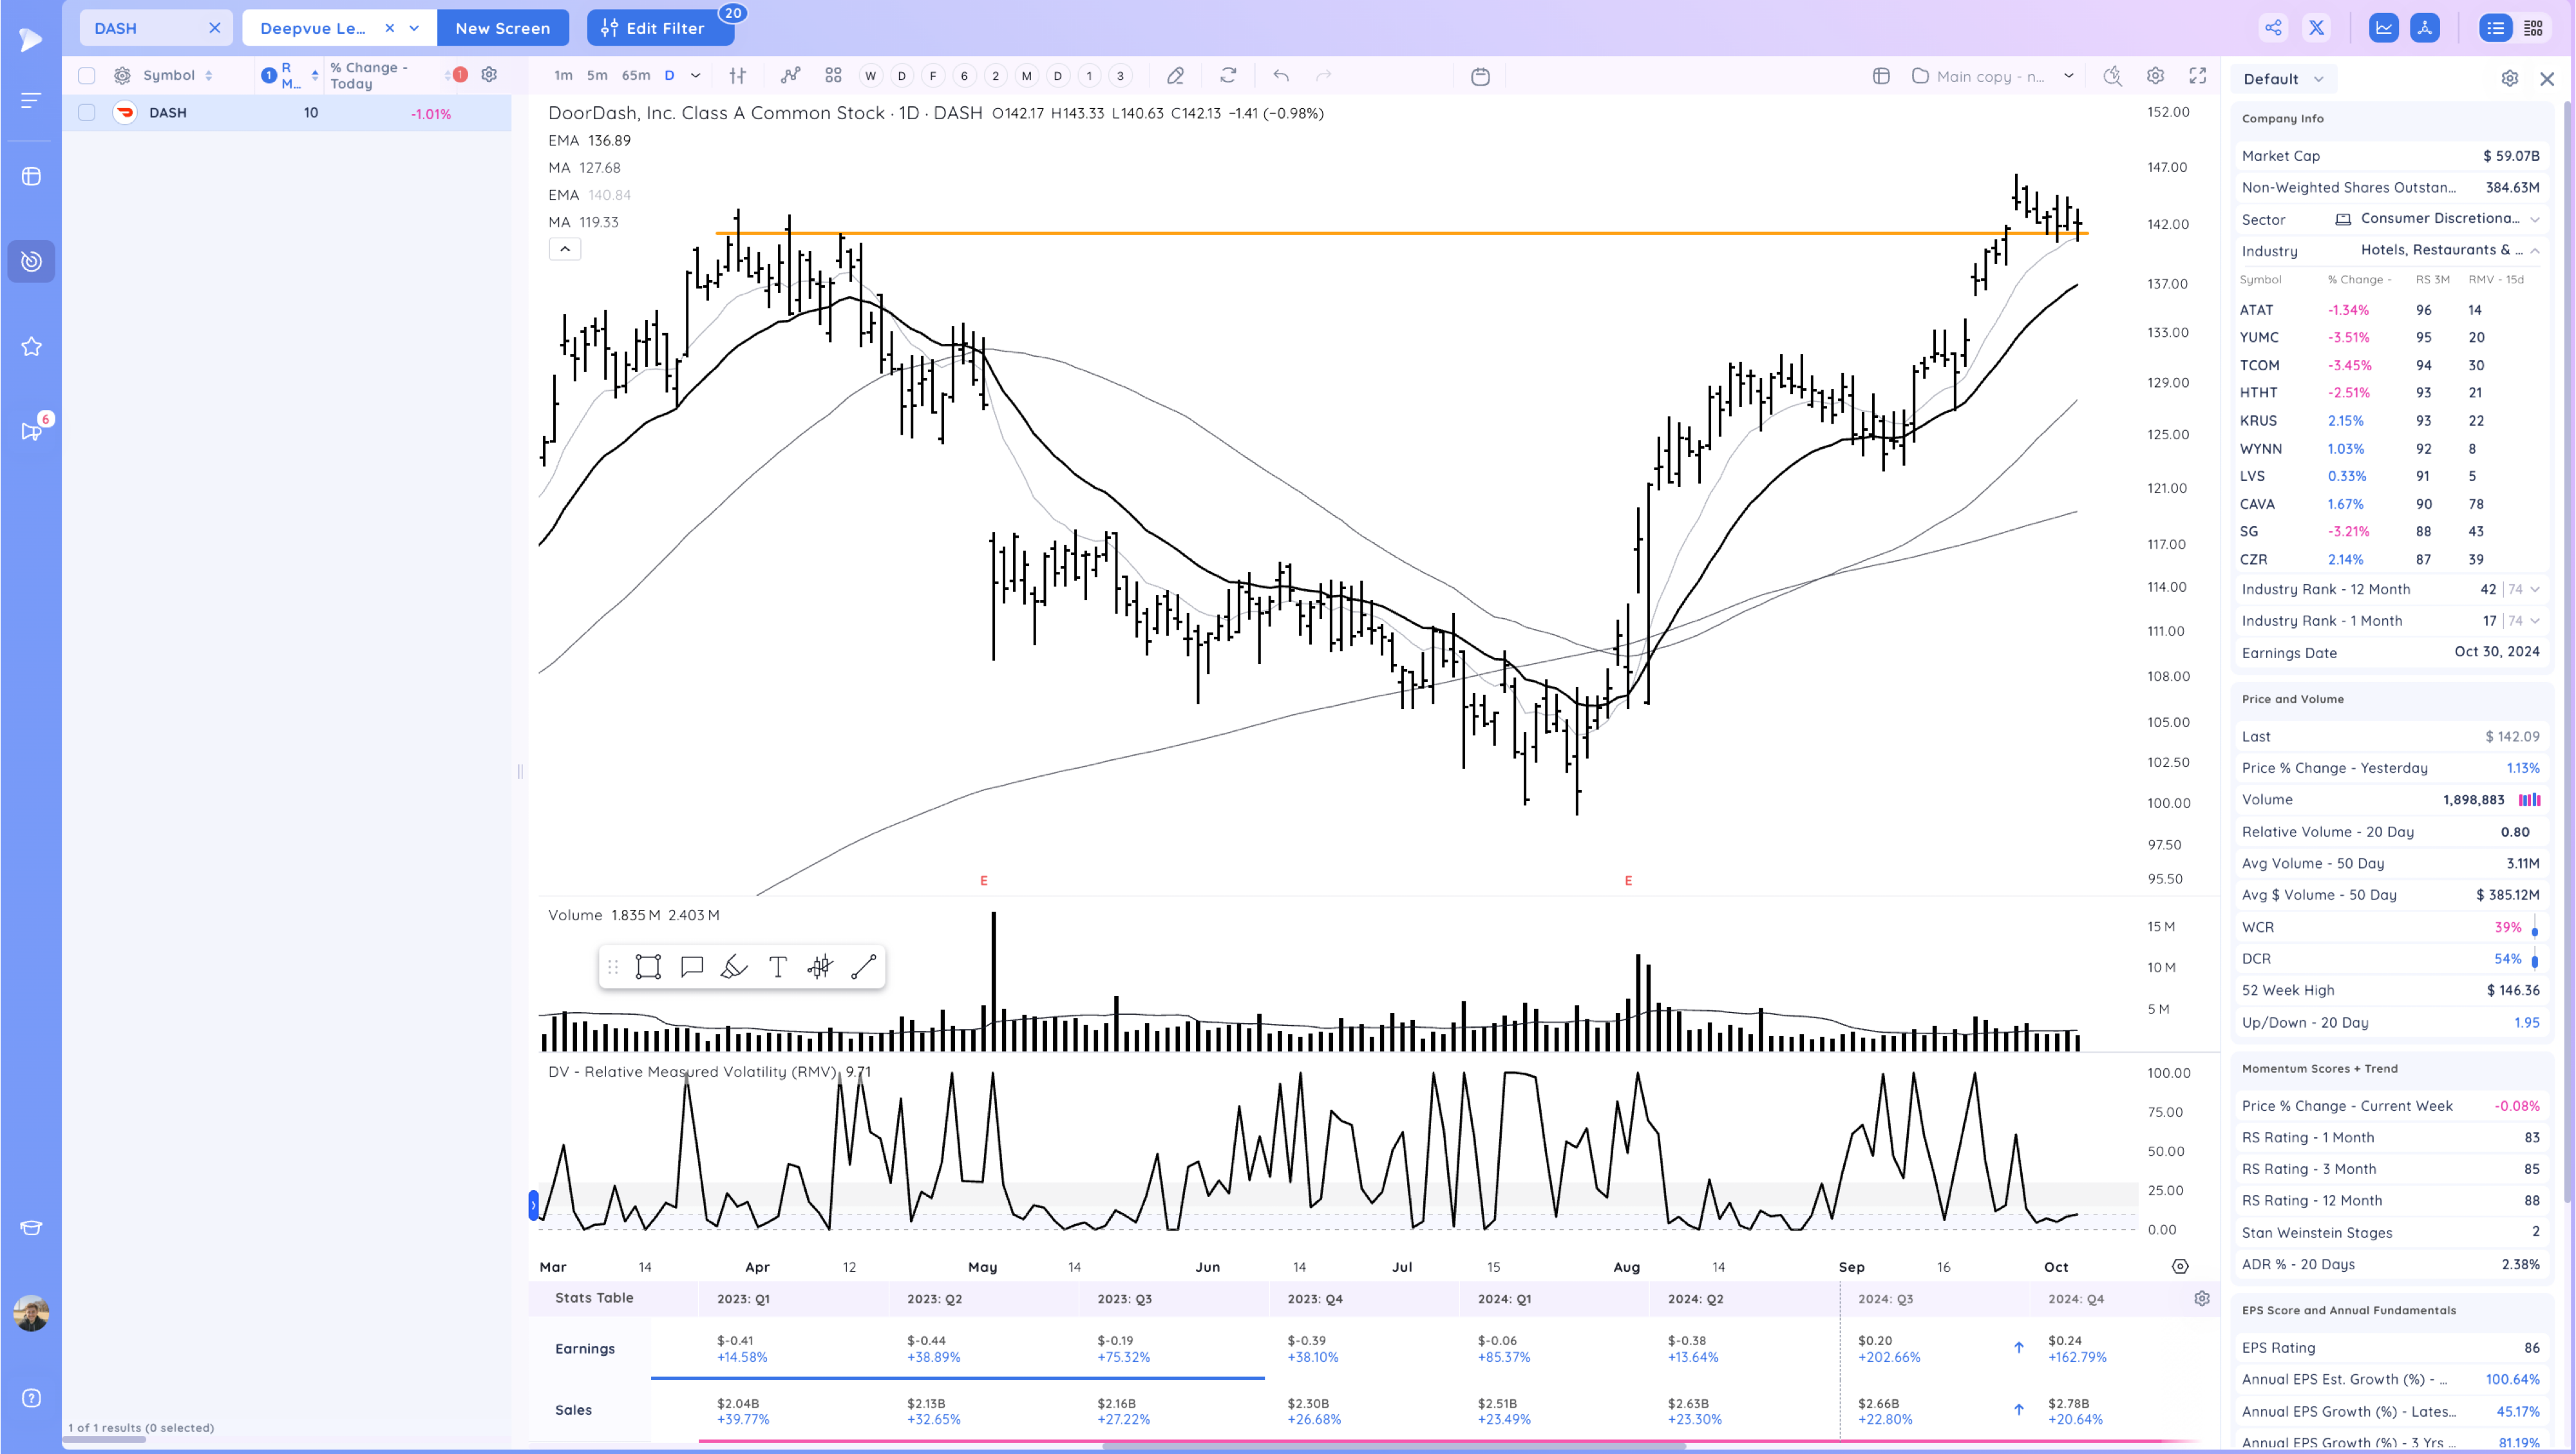
Task: Select the rectangle drawing tool
Action: point(648,966)
